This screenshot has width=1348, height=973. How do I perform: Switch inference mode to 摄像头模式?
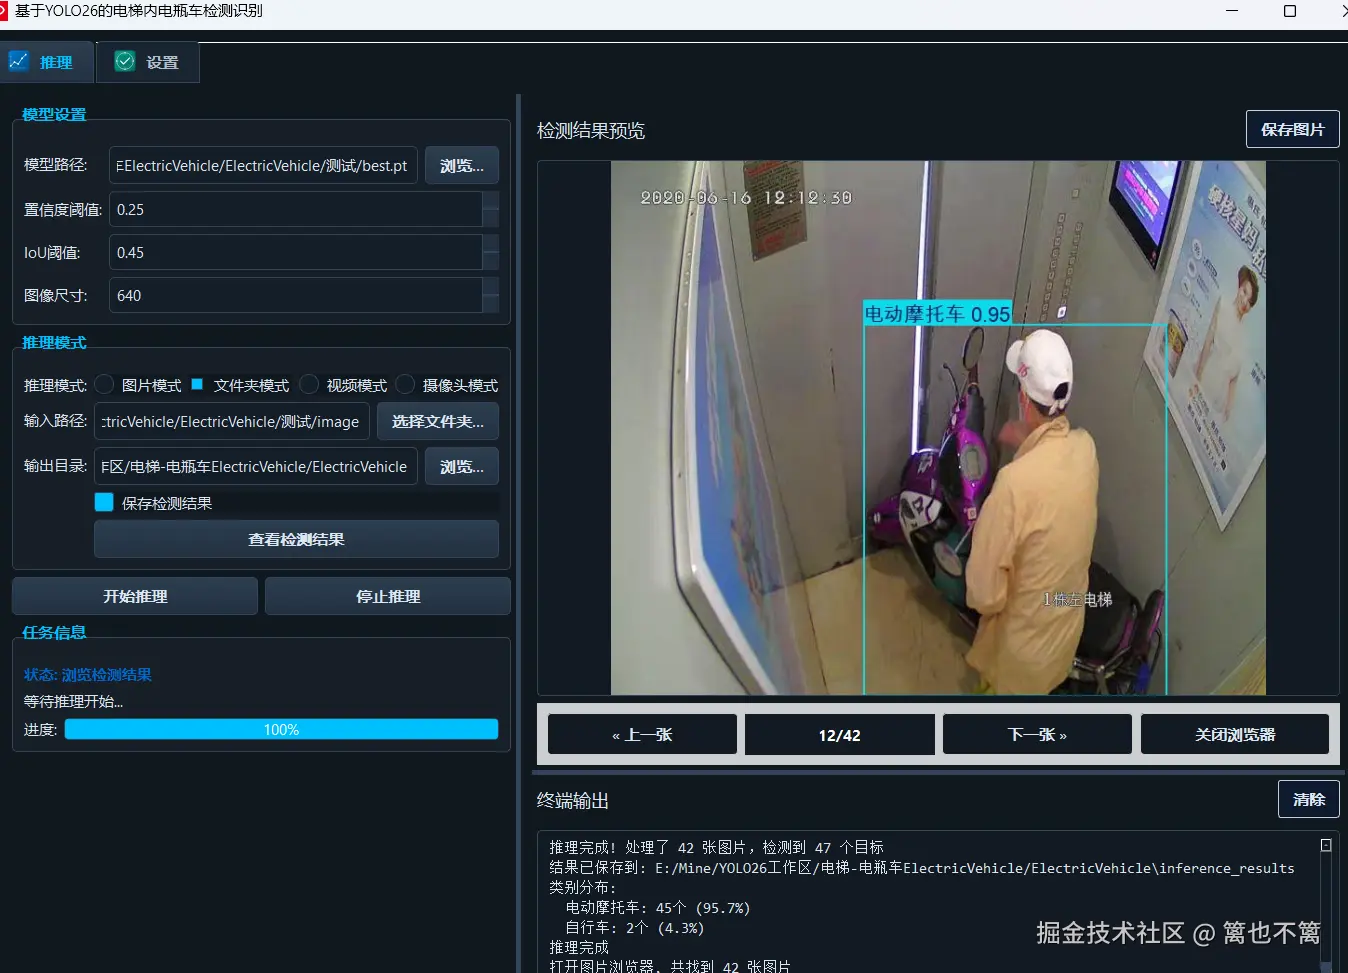(x=404, y=384)
